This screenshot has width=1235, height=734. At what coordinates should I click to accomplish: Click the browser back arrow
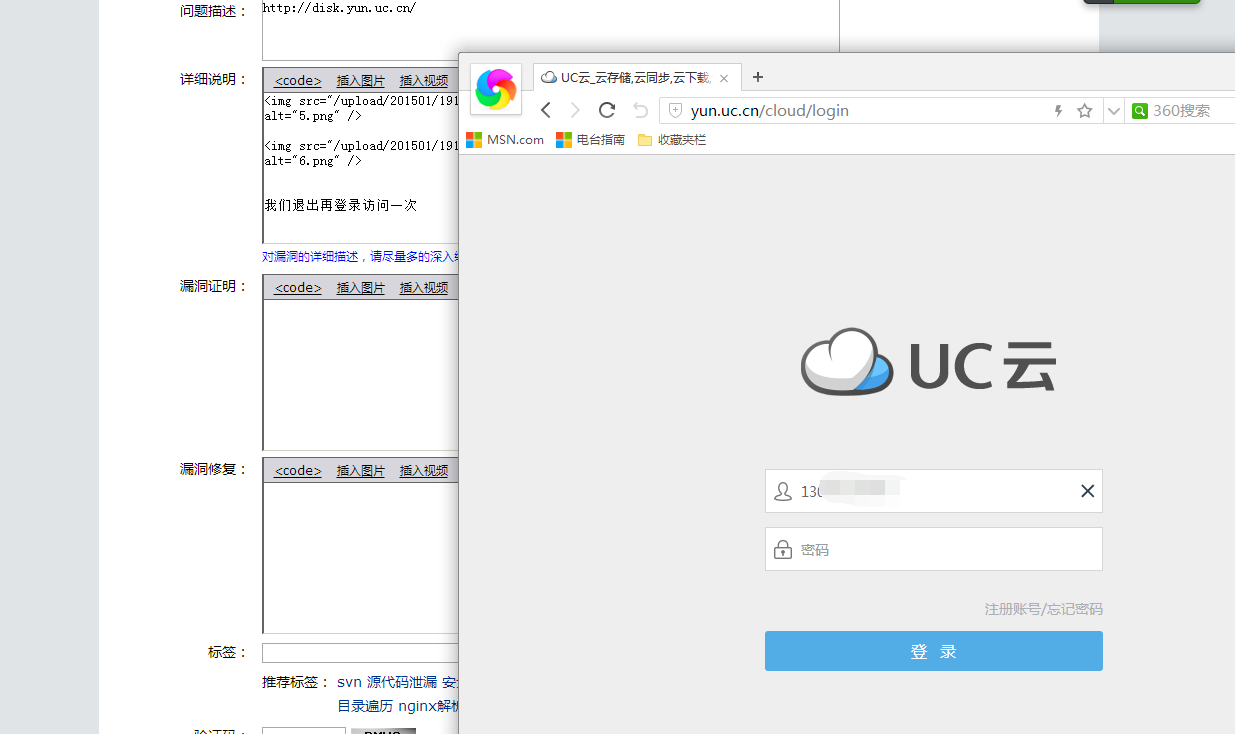545,110
